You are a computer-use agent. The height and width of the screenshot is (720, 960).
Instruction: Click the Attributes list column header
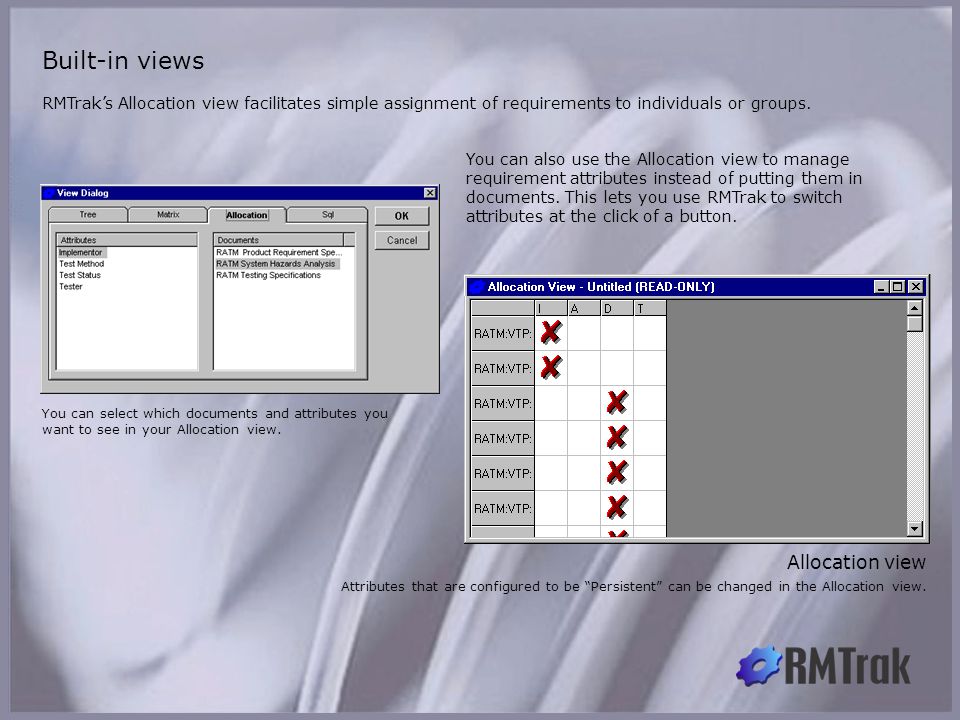127,240
